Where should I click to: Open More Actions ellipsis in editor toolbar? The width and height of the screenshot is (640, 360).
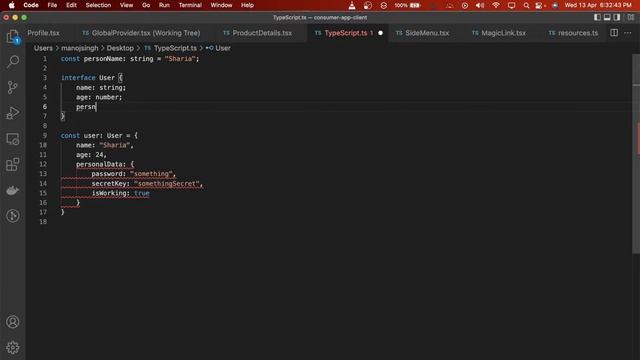pos(628,33)
